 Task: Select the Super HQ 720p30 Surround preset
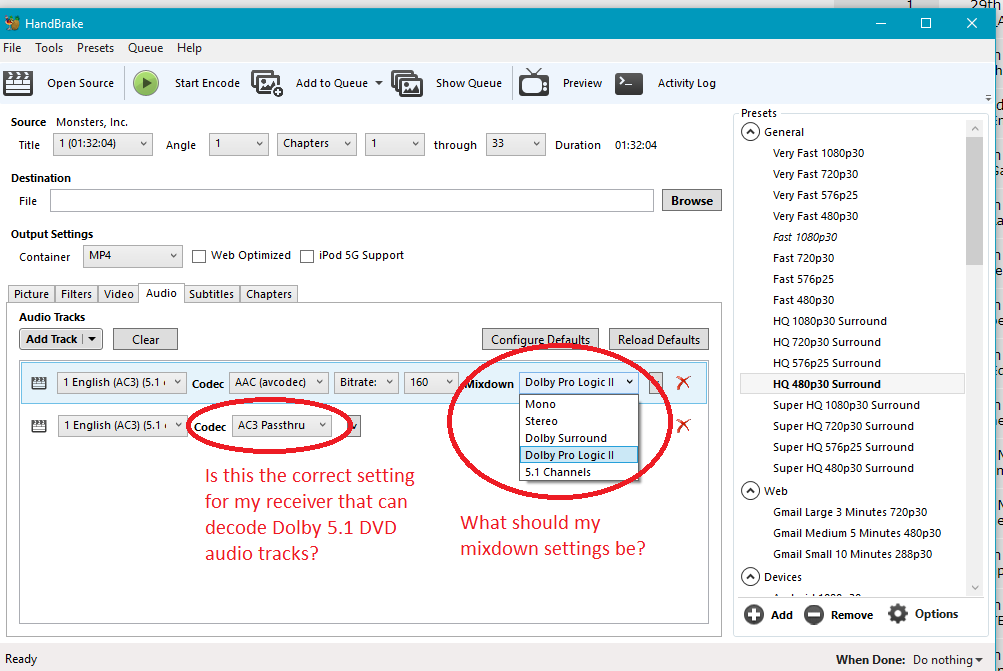coord(843,426)
